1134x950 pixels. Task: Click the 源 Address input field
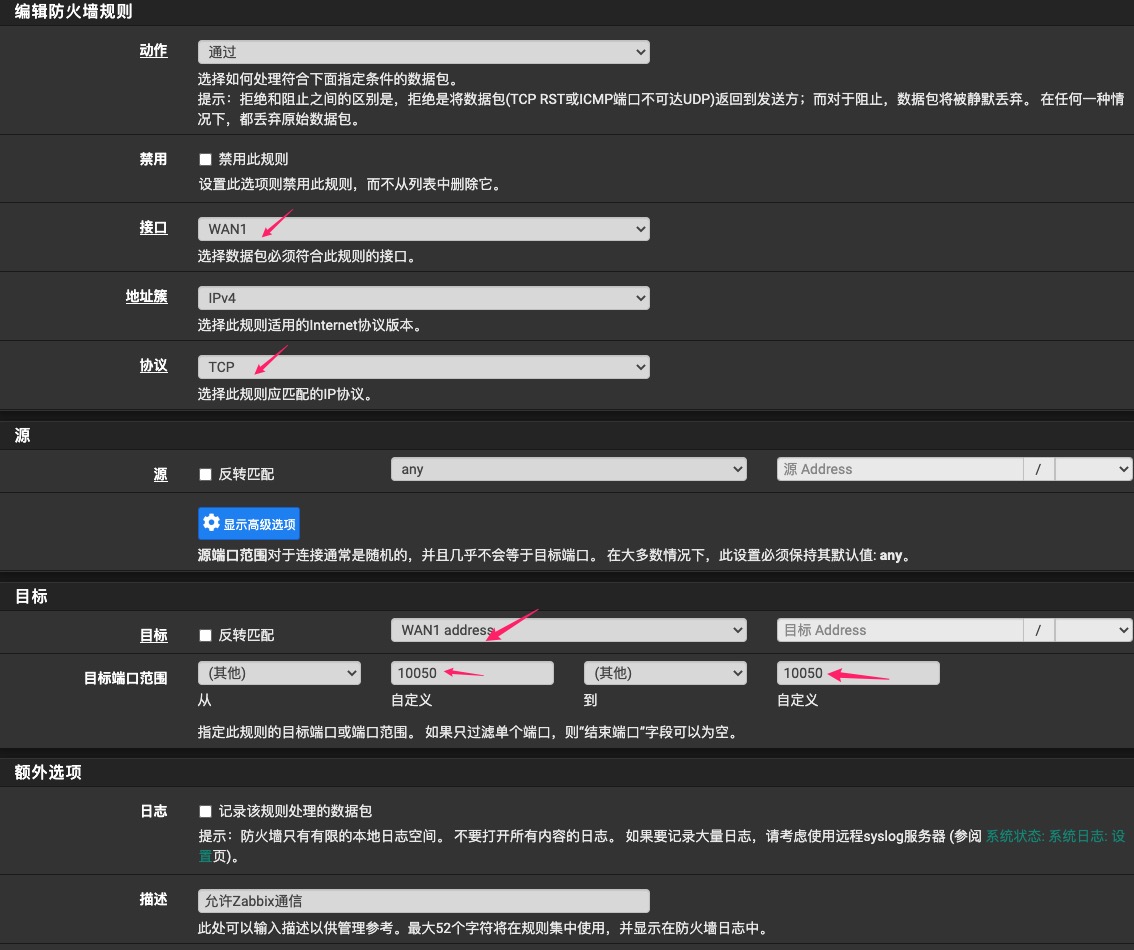tap(900, 469)
